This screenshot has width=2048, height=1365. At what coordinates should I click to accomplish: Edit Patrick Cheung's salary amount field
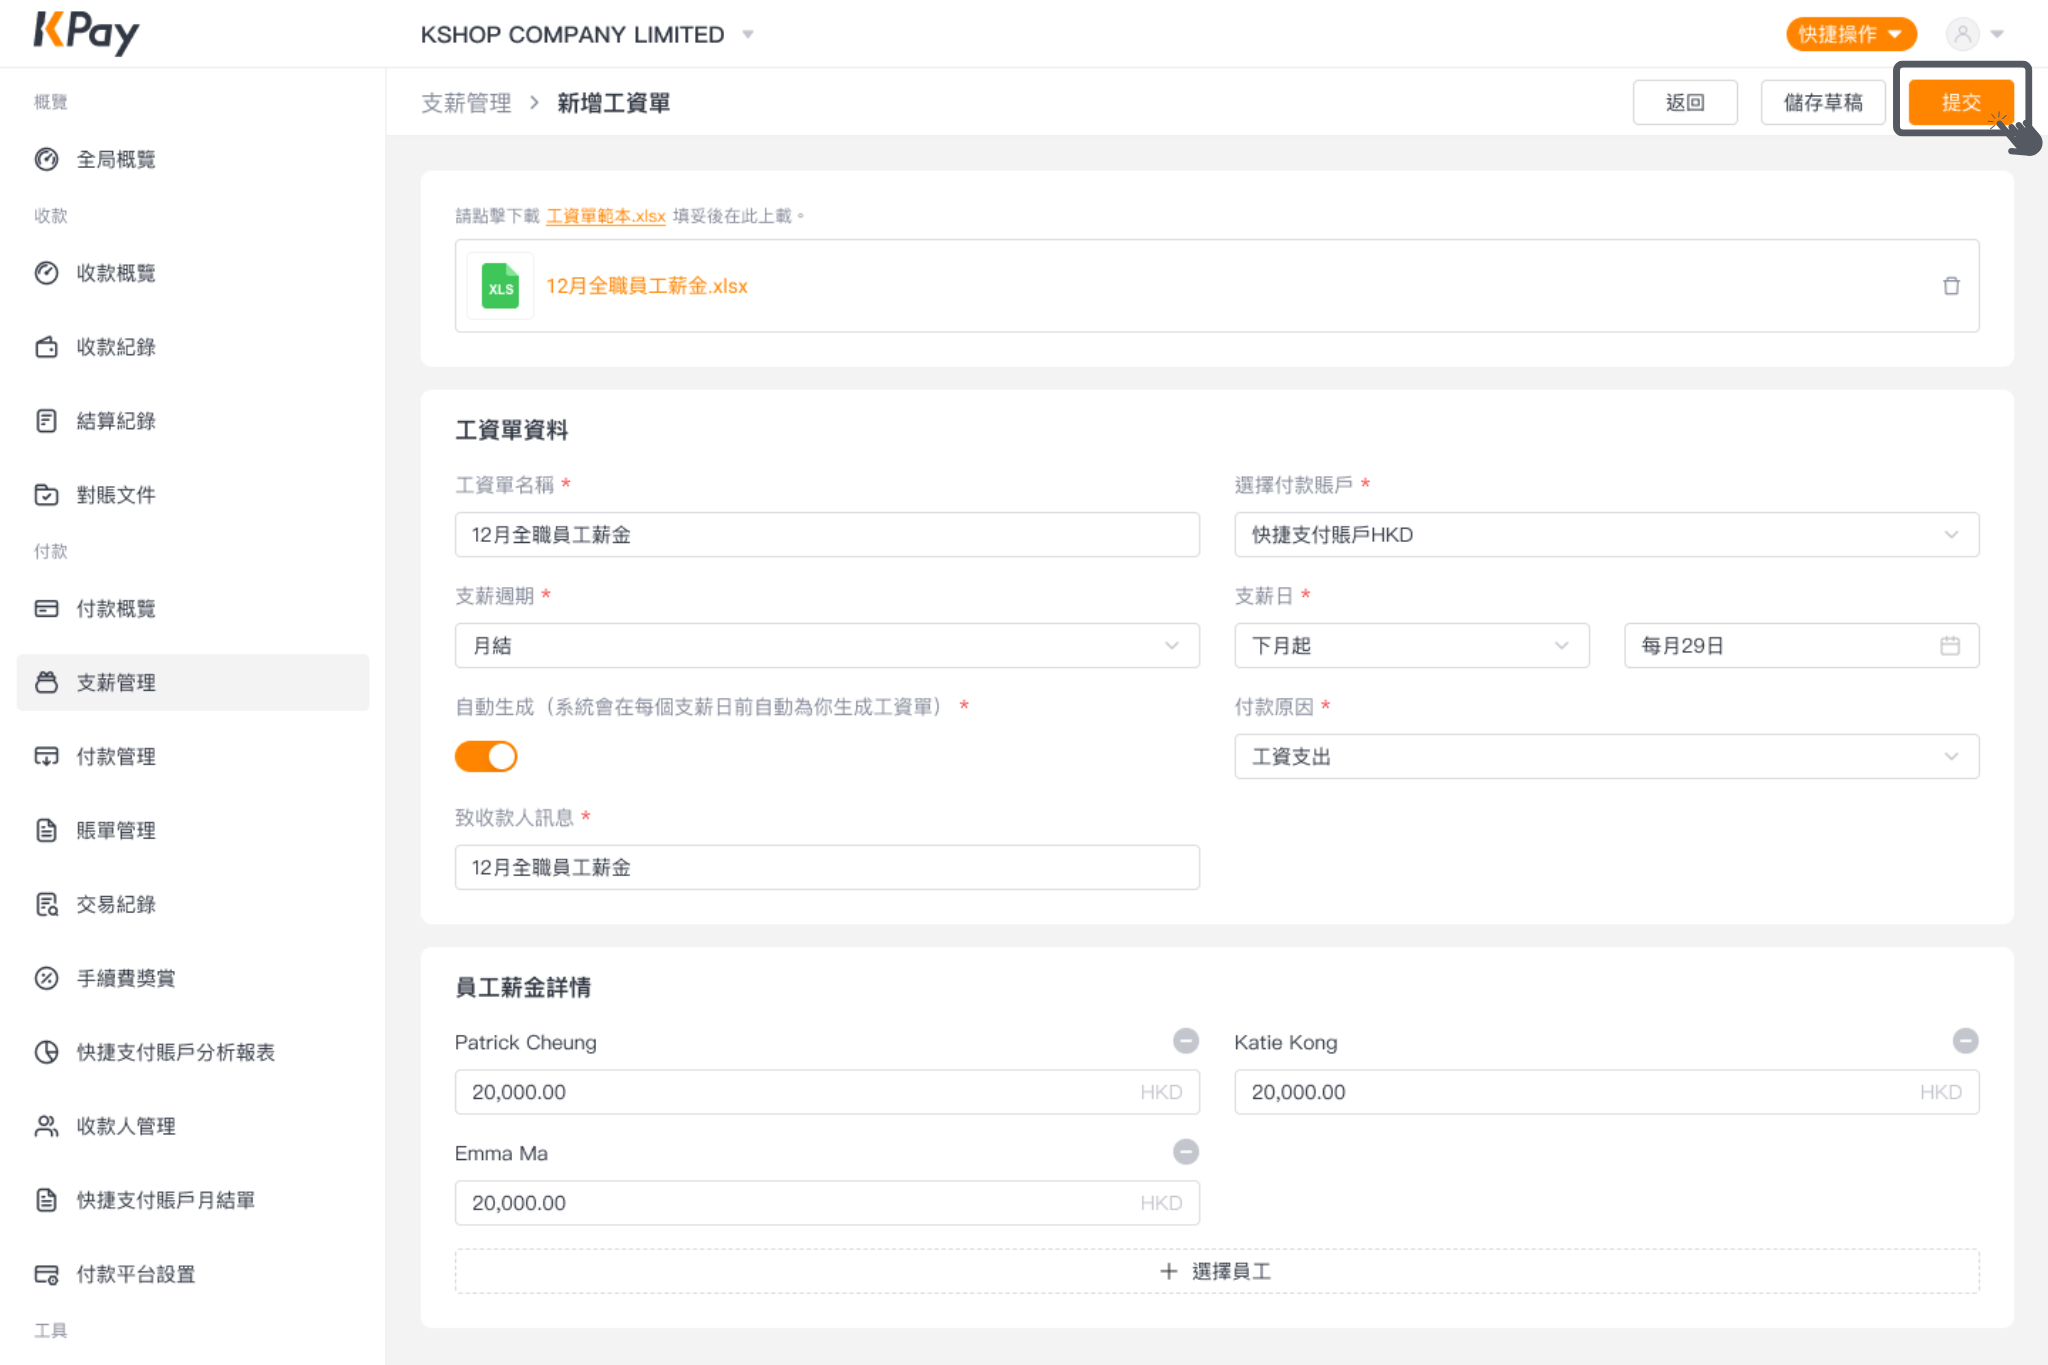[827, 1092]
